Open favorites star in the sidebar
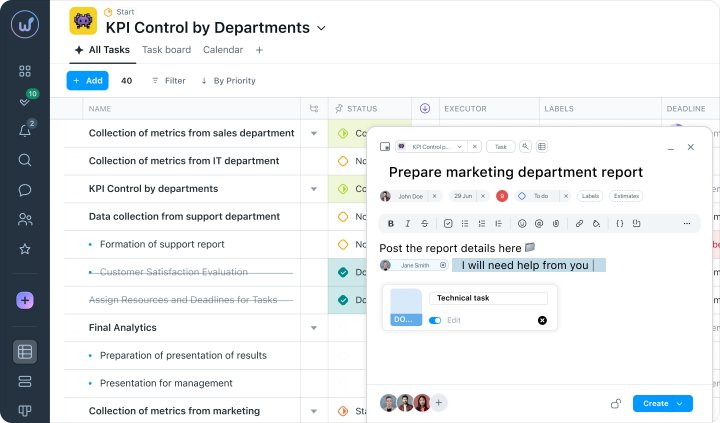 (x=25, y=249)
